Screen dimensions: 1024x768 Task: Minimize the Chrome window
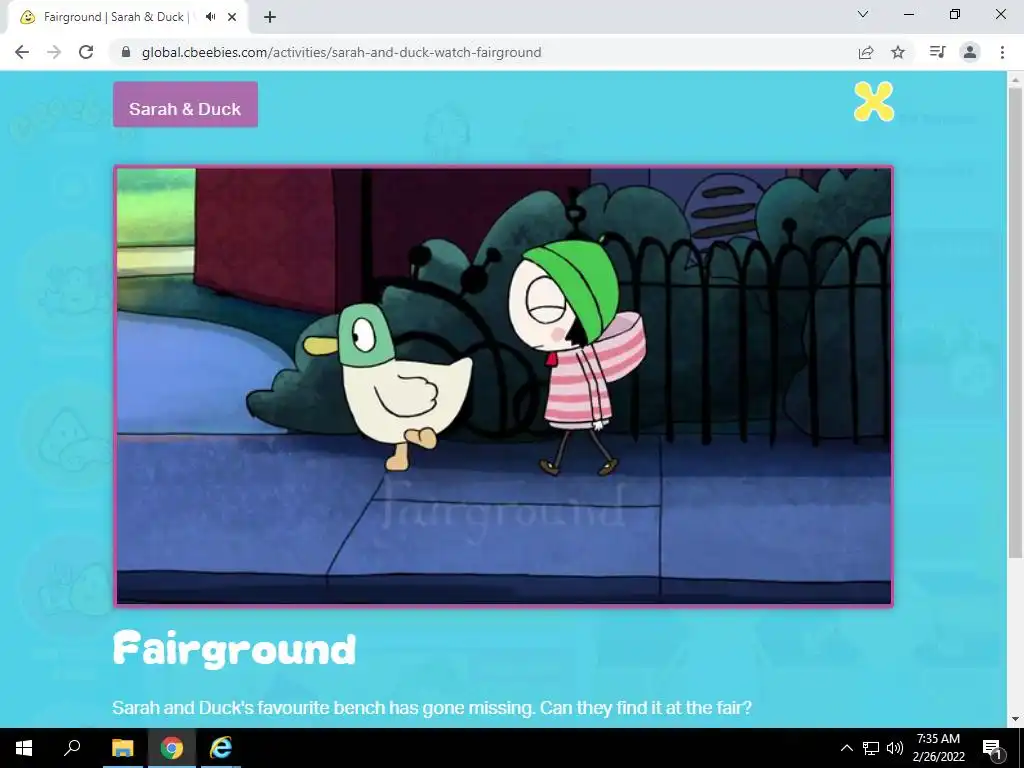pyautogui.click(x=908, y=14)
